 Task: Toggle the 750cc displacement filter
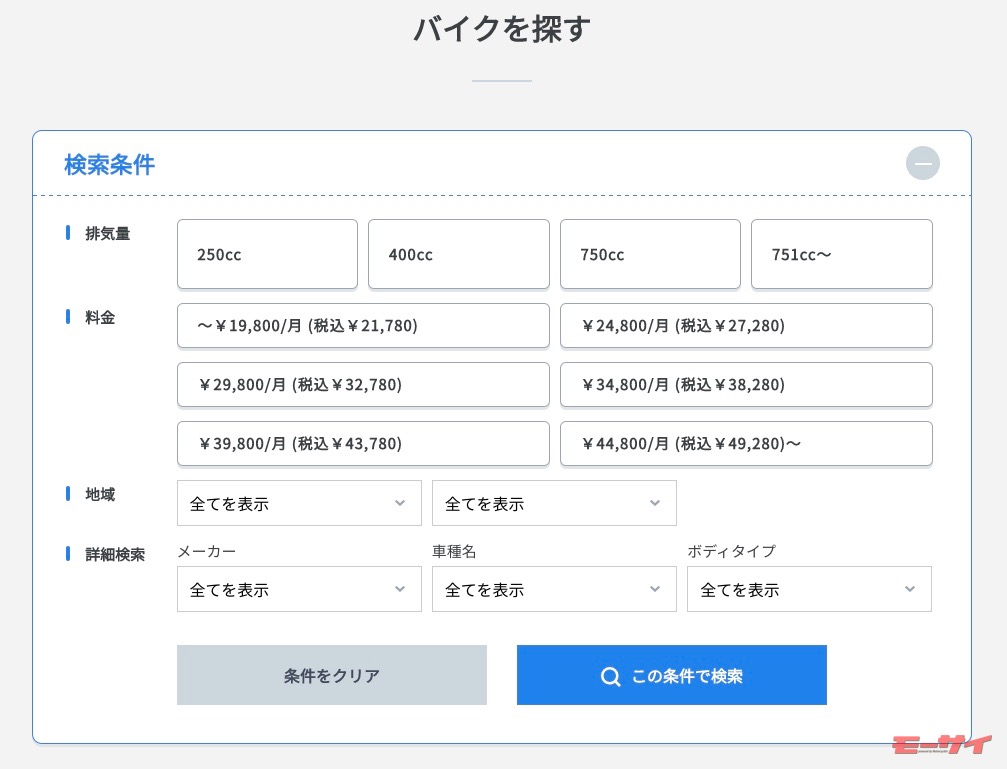pyautogui.click(x=650, y=254)
